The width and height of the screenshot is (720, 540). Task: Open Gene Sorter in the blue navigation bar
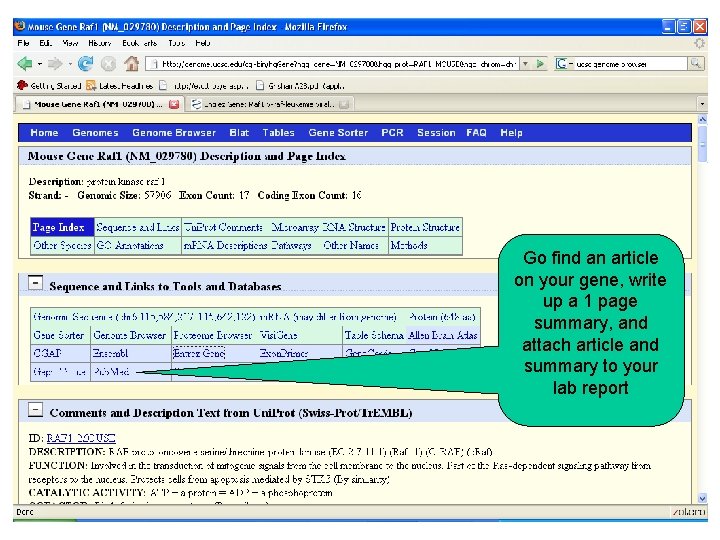pos(338,133)
